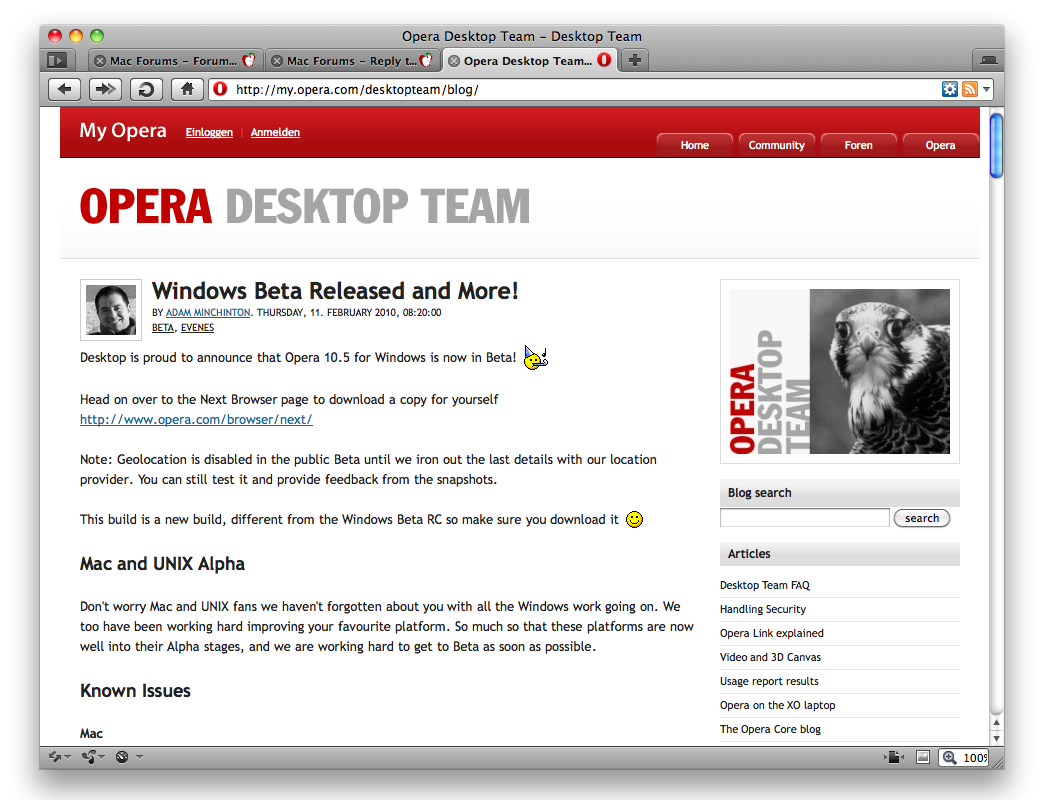Screen dimensions: 1044x800
Task: Click the party smiley emoticon
Action: tap(535, 358)
